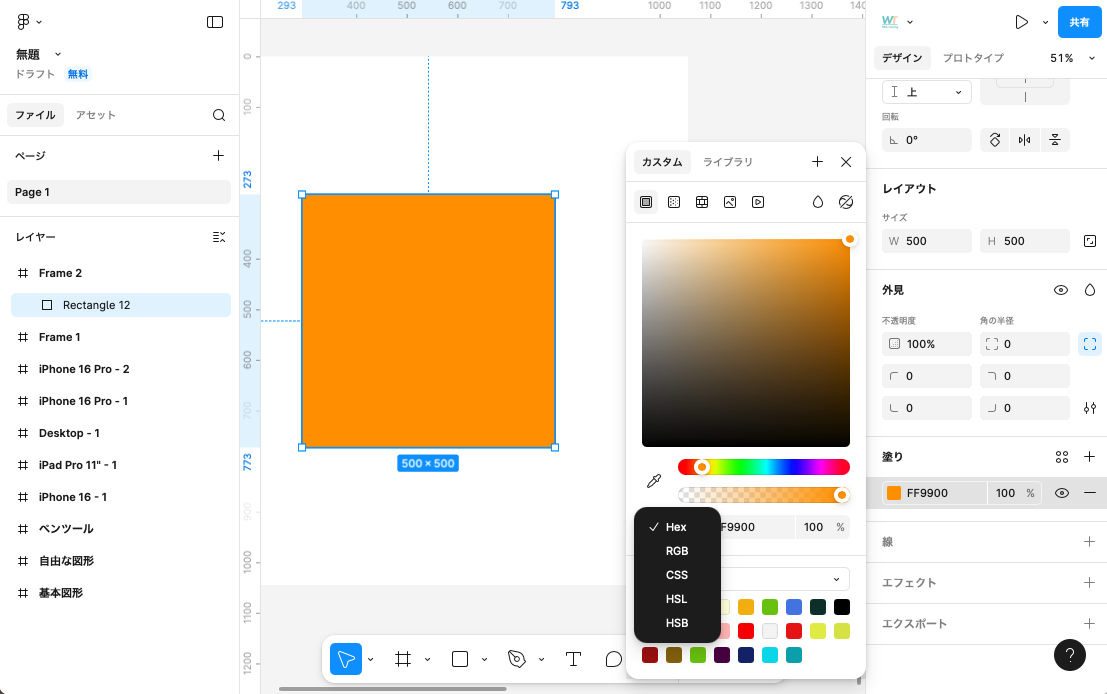Hide the FF9900 fill with its eye toggle

click(1061, 492)
